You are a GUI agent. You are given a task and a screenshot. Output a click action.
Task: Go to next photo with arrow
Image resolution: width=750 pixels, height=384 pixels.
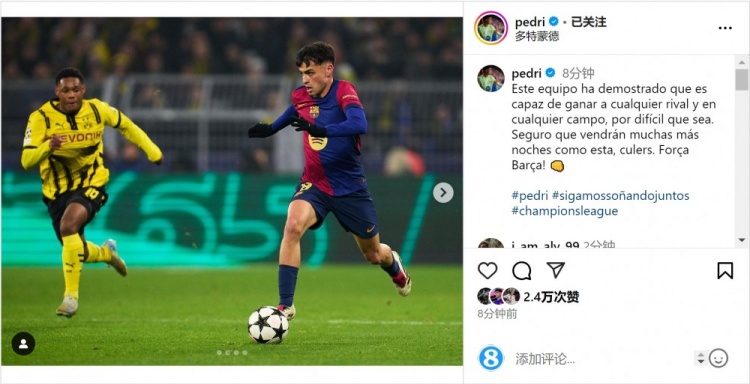tap(443, 192)
